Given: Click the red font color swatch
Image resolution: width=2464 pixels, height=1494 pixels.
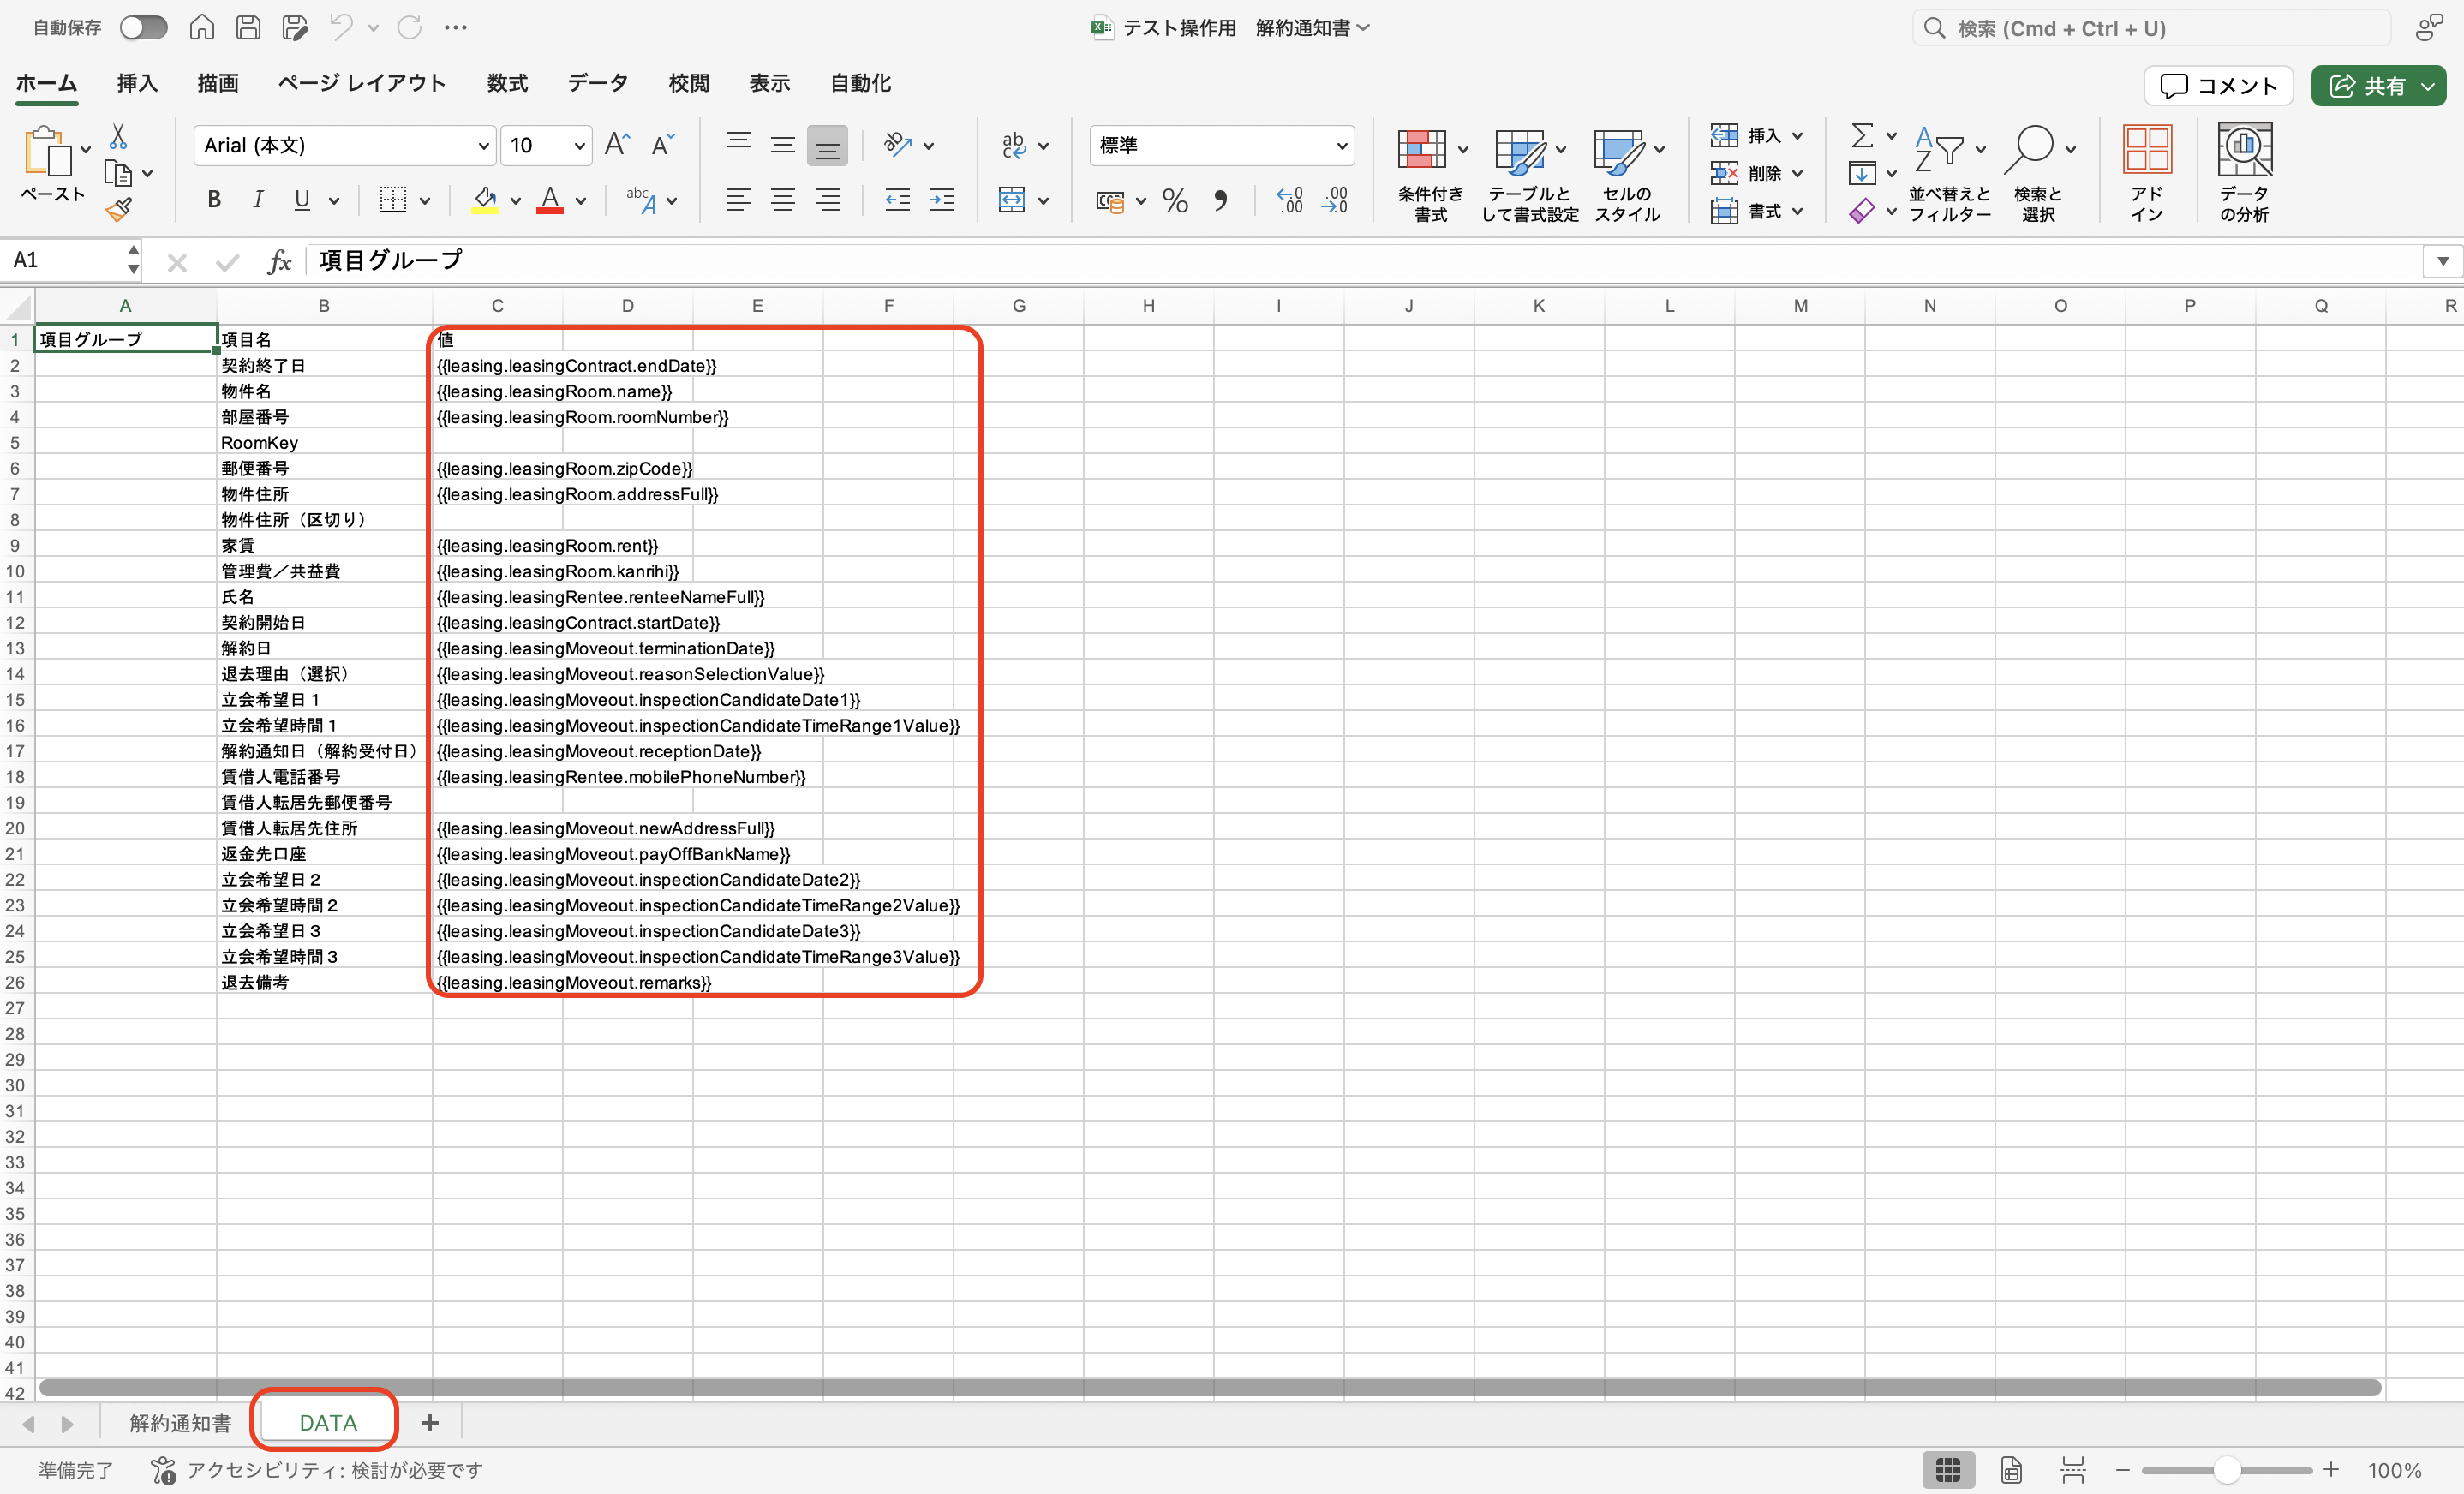Looking at the screenshot, I should 550,200.
